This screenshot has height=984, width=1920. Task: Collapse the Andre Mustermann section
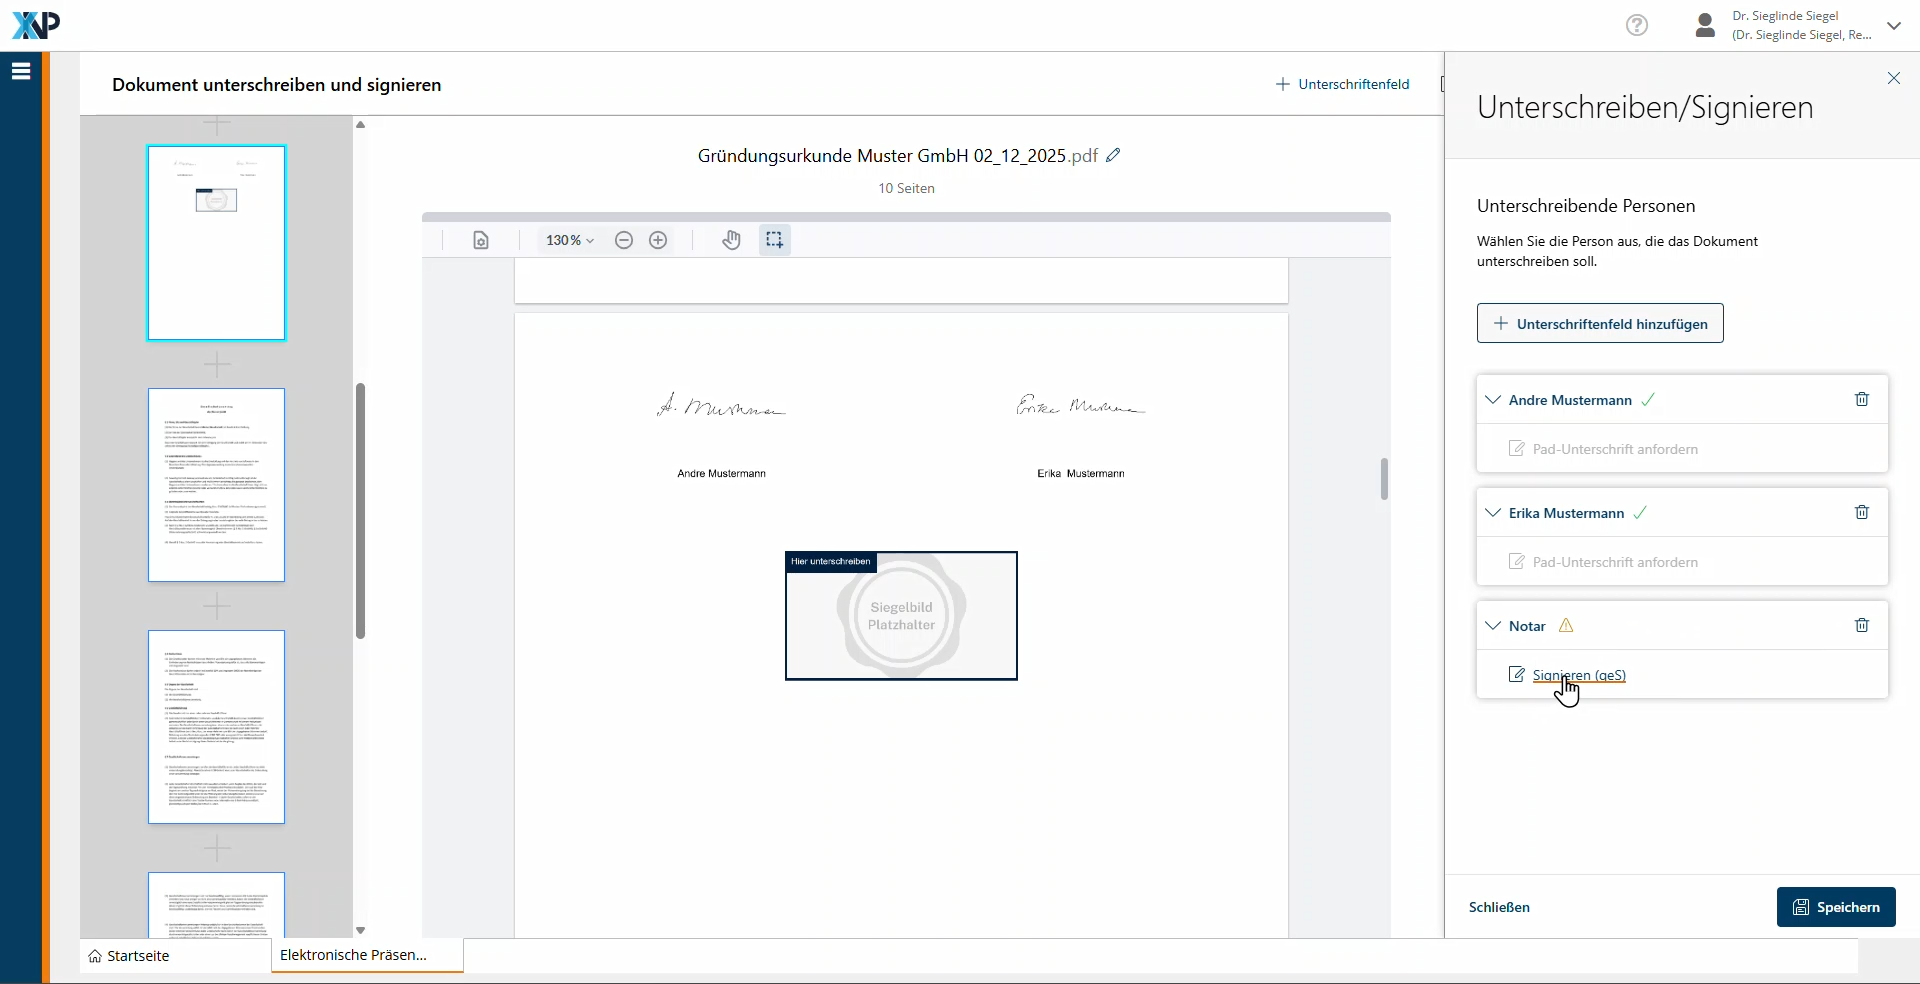[x=1493, y=400]
